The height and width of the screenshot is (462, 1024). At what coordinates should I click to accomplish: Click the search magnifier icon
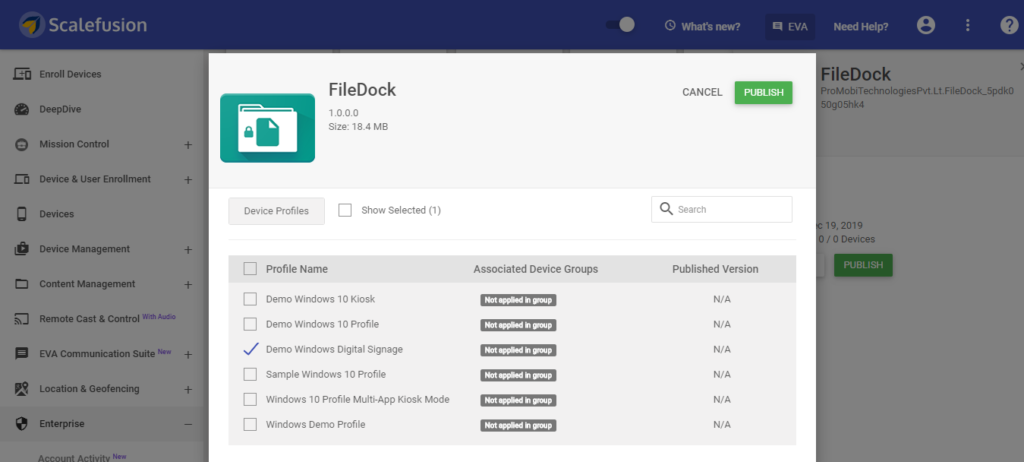[666, 209]
